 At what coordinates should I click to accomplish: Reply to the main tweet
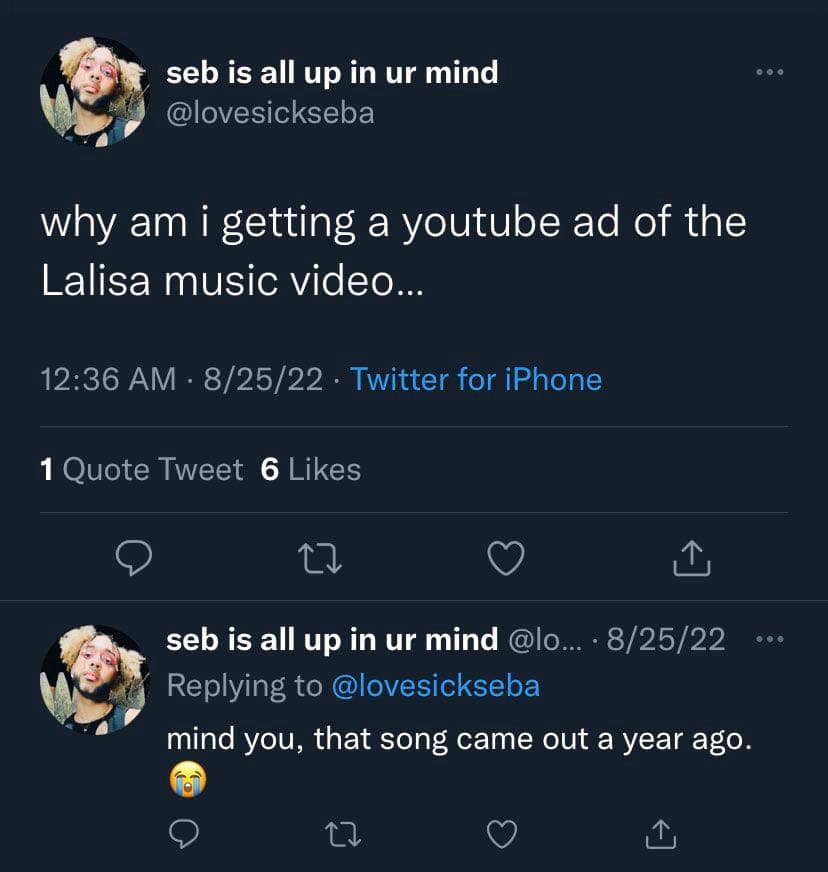(133, 558)
